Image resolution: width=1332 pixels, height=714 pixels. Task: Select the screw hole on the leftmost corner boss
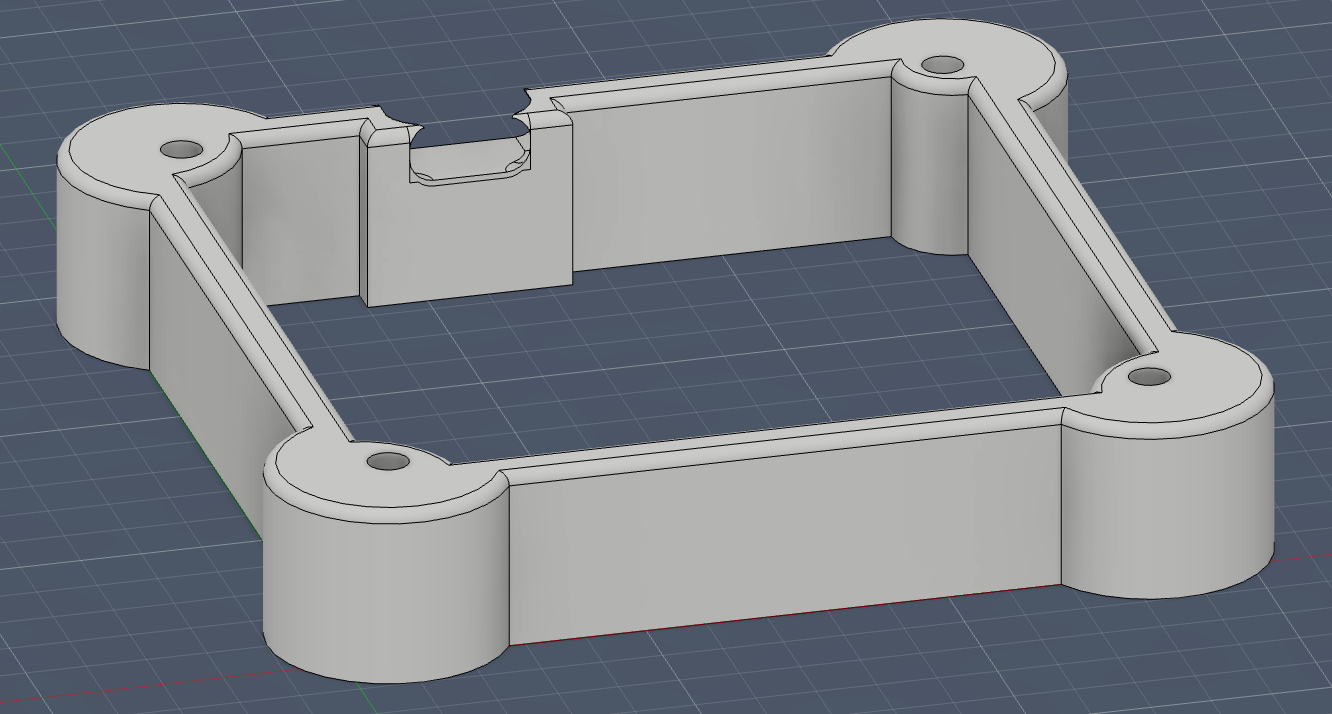point(181,148)
